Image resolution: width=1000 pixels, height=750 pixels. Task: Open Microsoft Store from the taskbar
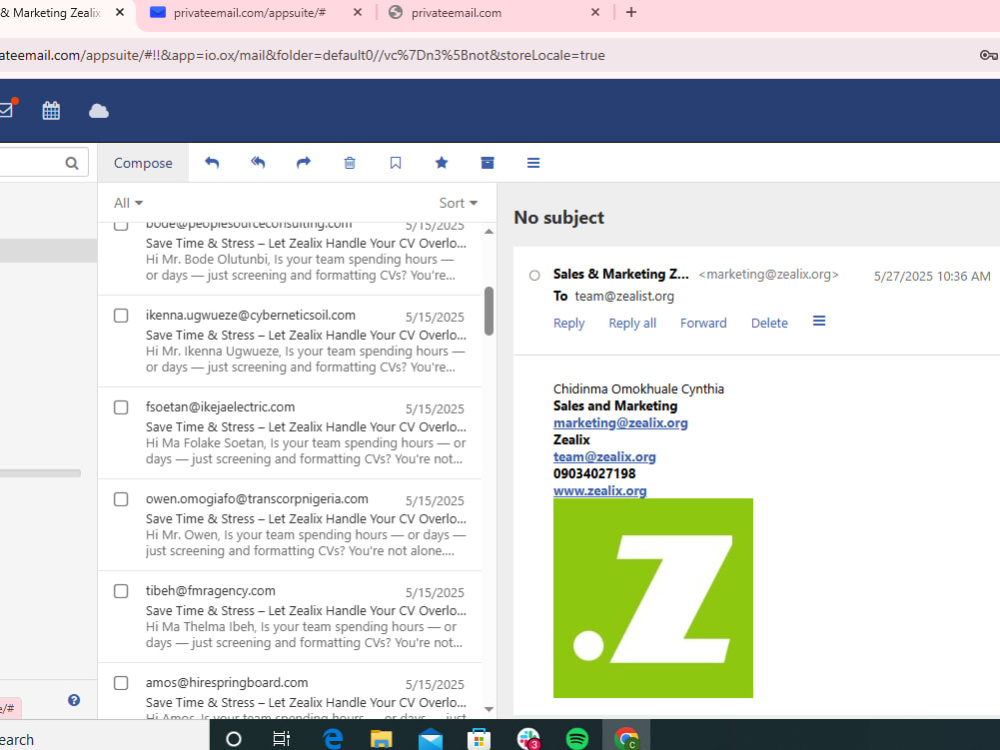pos(479,739)
